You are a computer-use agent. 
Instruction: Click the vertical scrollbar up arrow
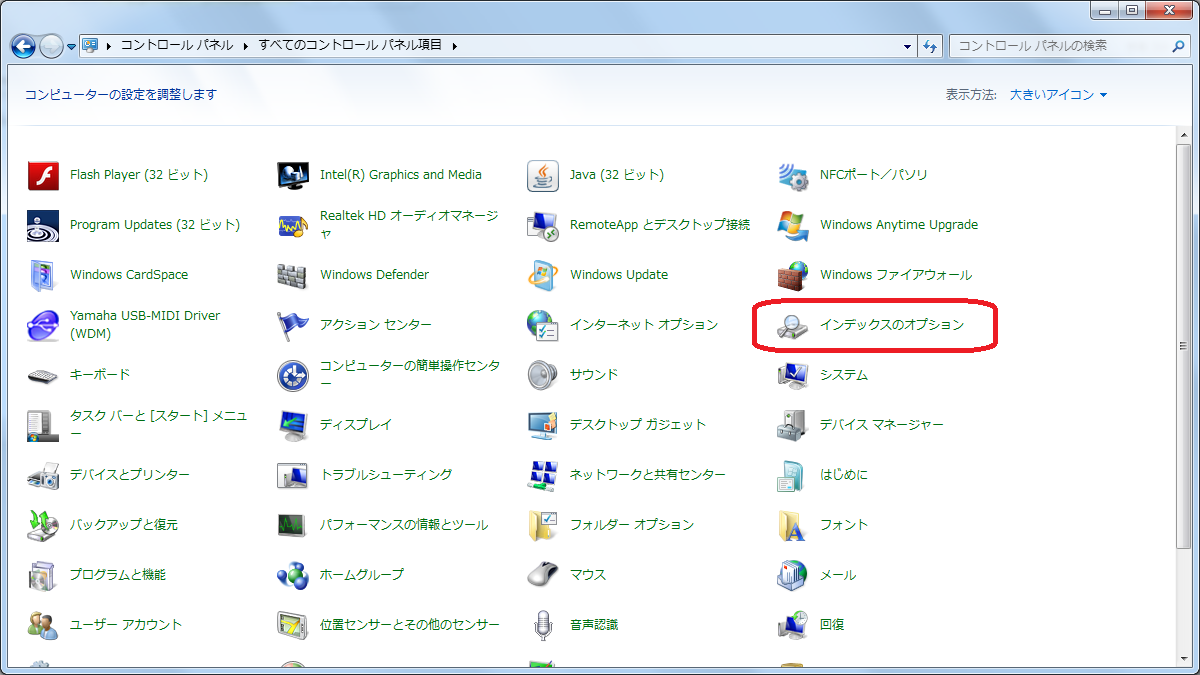click(1184, 133)
